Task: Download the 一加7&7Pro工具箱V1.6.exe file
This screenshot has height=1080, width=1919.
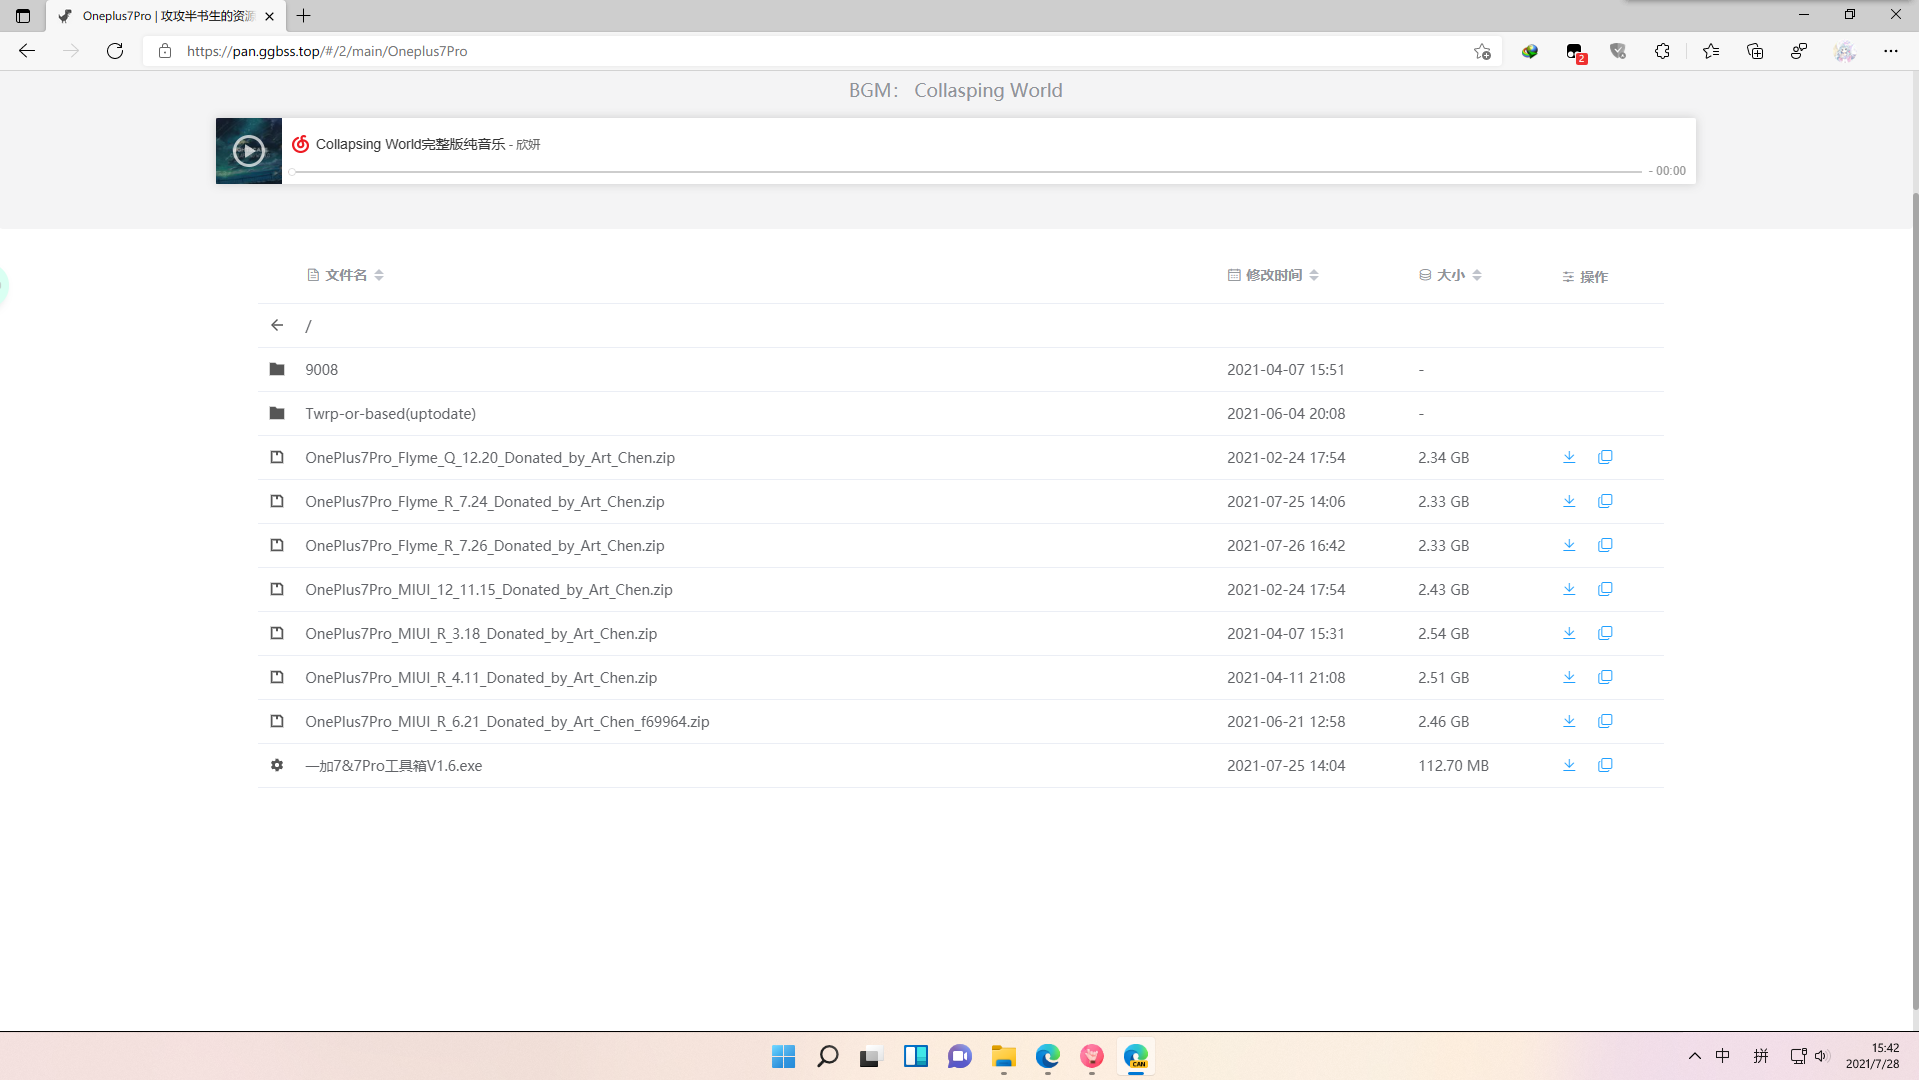Action: click(x=1569, y=765)
